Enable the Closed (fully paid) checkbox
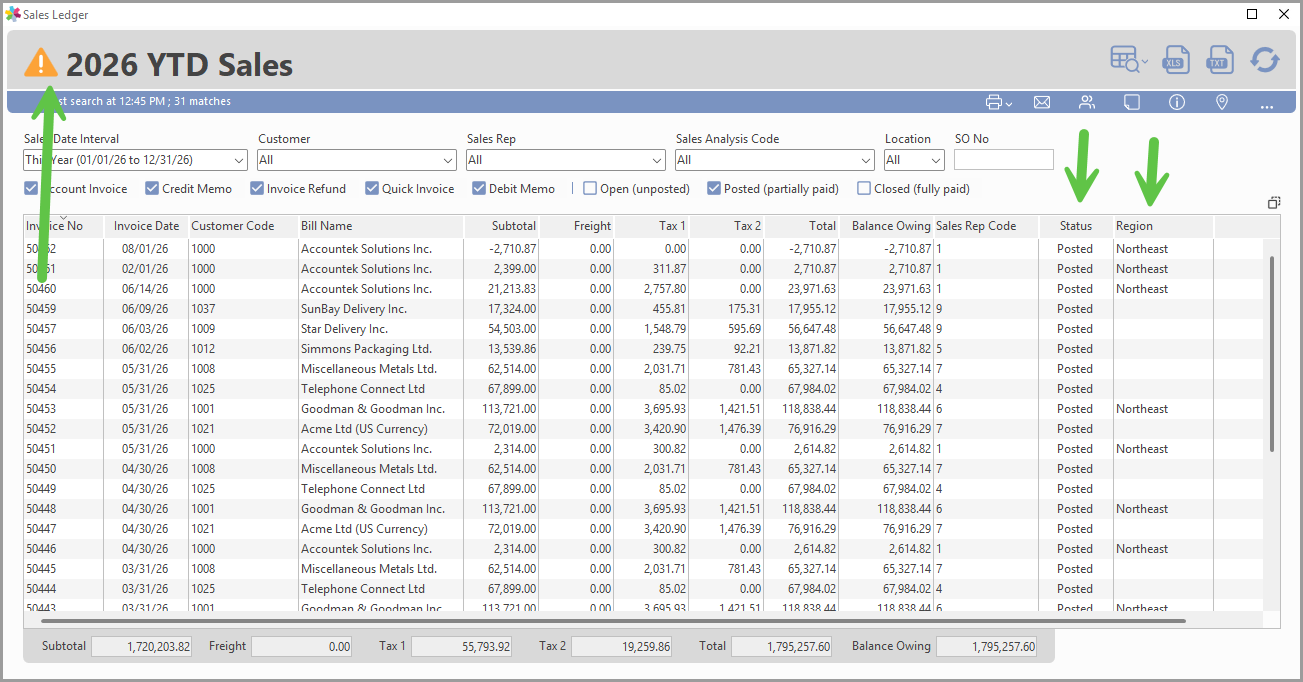The image size is (1303, 682). 864,188
